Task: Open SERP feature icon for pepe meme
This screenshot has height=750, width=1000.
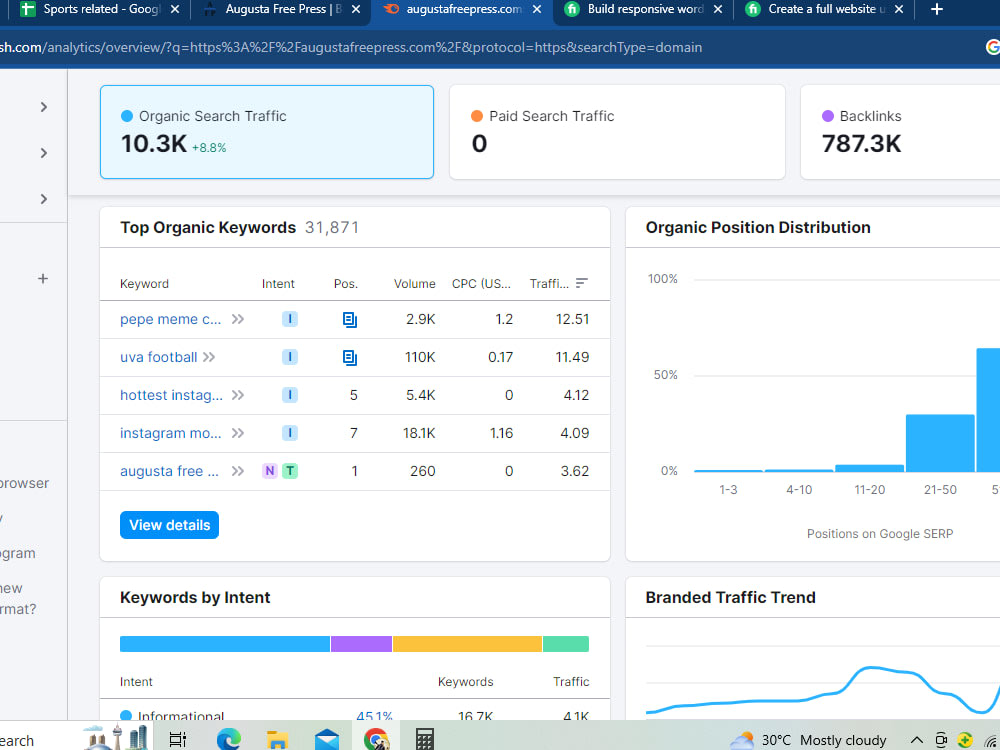Action: [349, 320]
